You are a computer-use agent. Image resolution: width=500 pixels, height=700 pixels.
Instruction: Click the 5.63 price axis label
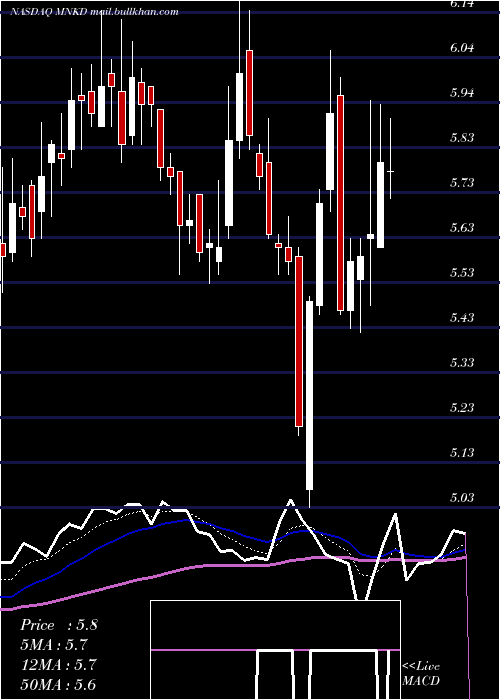461,228
